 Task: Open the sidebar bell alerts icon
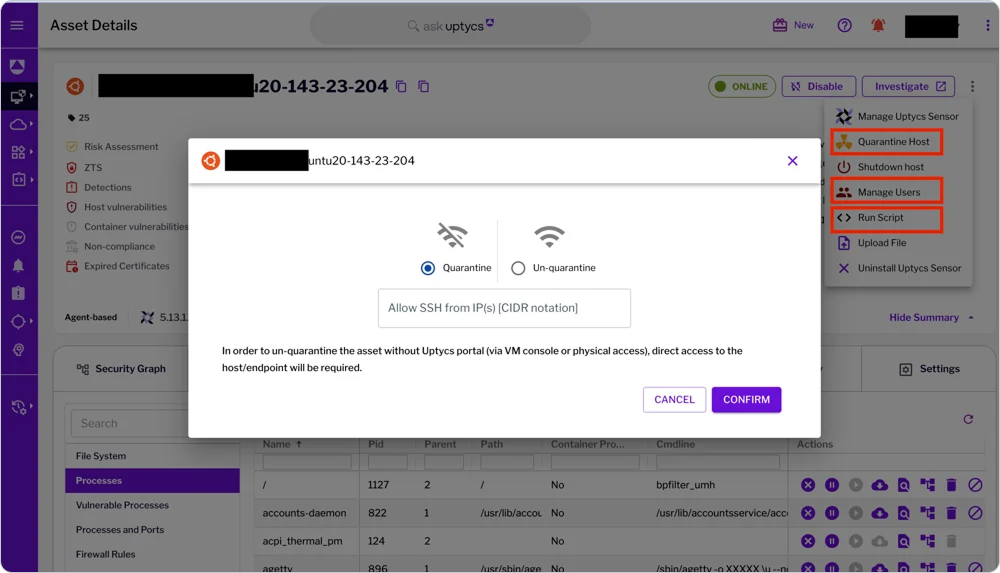(18, 265)
